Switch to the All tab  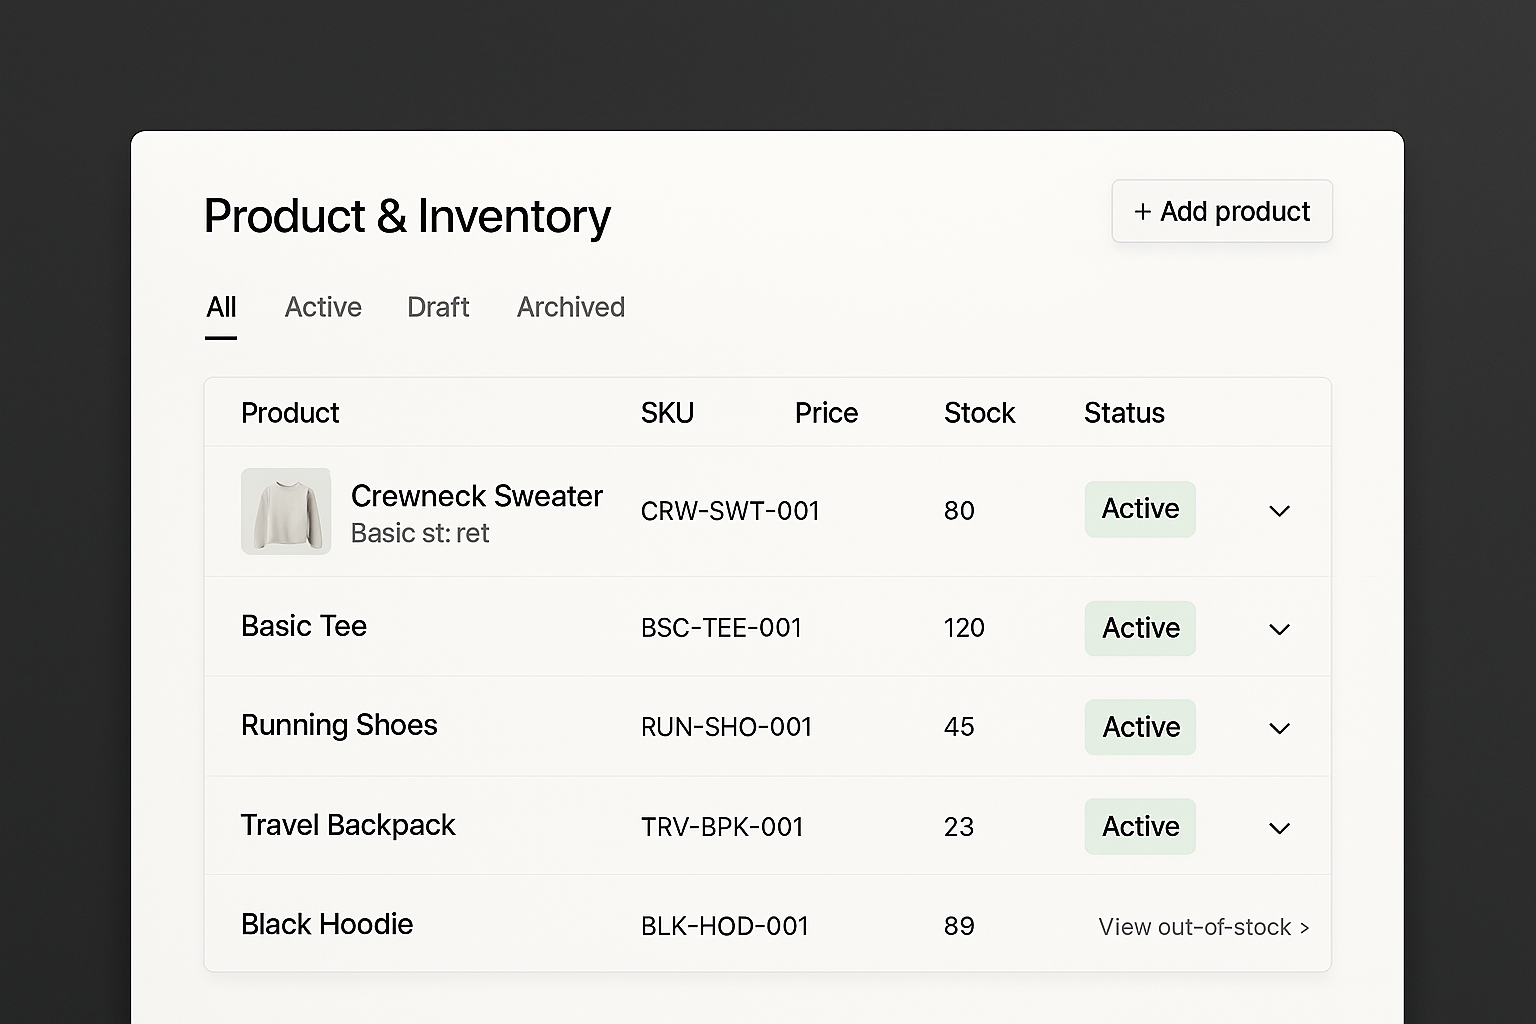(x=221, y=308)
